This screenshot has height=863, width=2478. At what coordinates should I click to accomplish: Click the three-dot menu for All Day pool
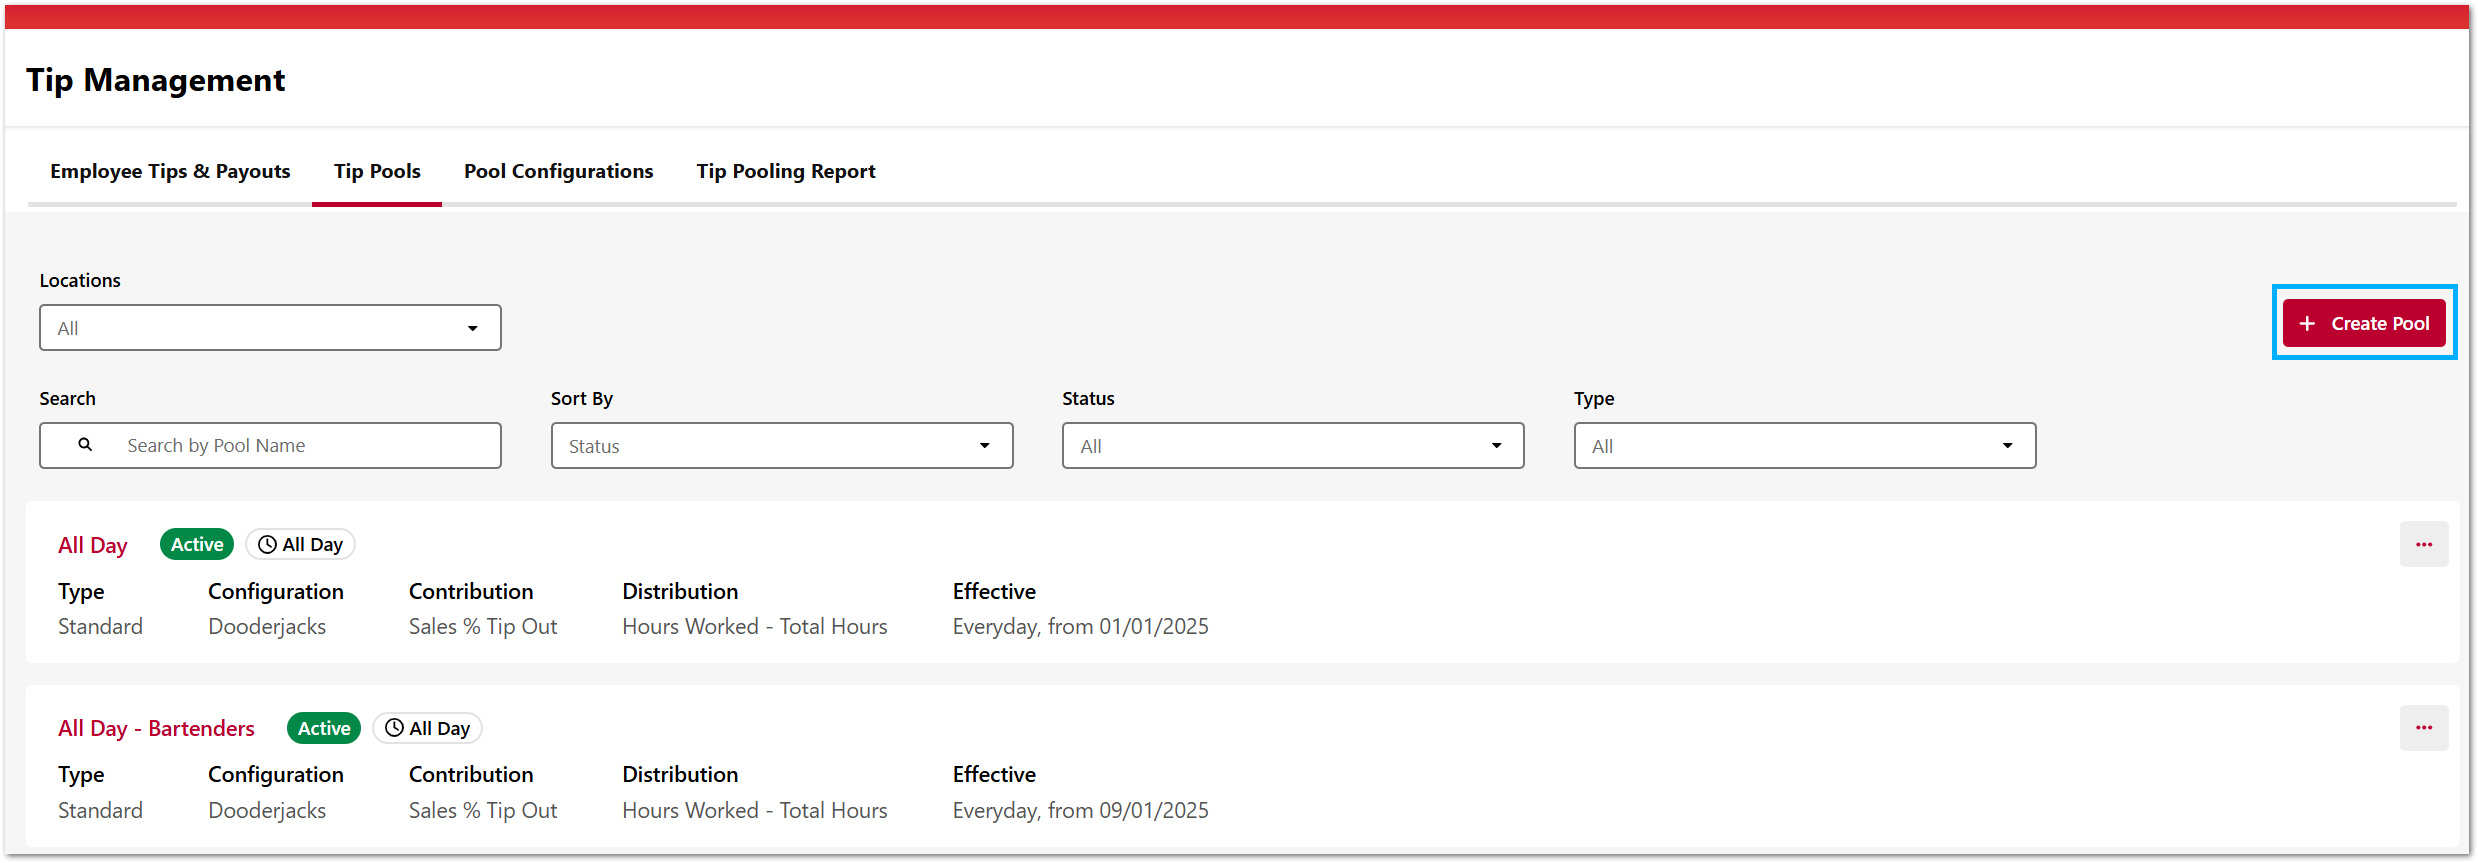click(2423, 544)
